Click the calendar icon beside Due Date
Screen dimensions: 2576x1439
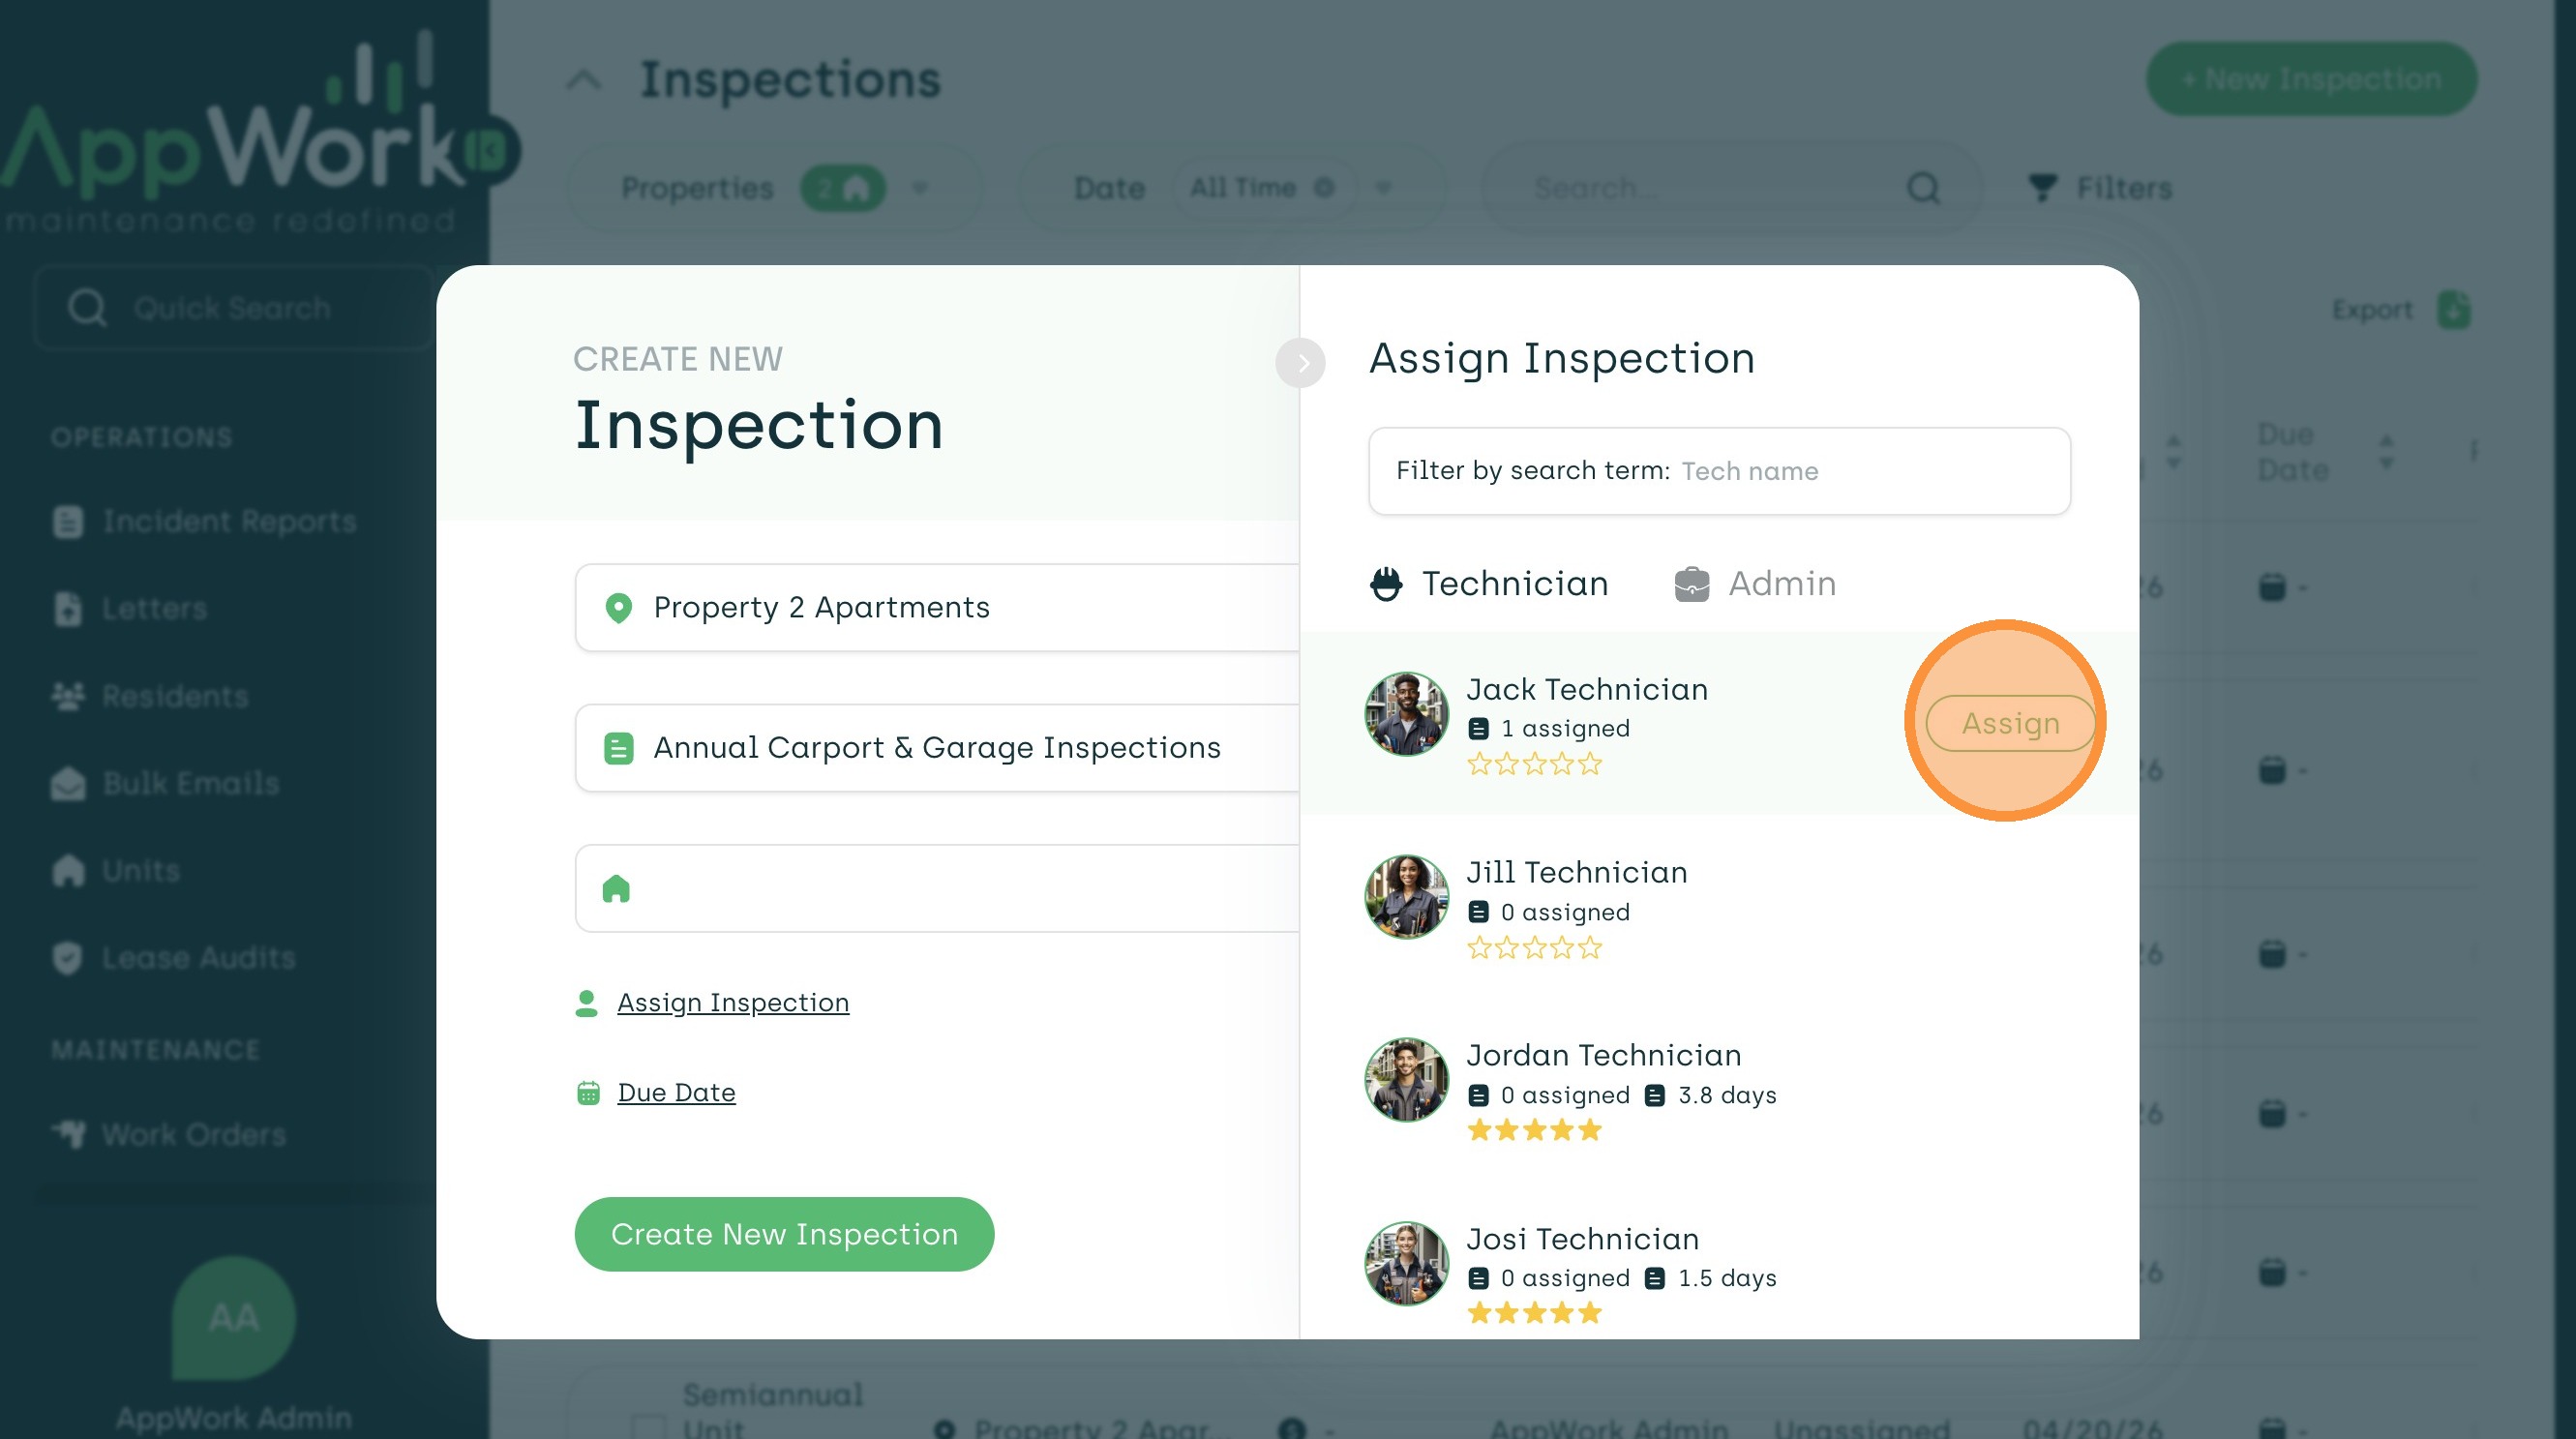[589, 1093]
